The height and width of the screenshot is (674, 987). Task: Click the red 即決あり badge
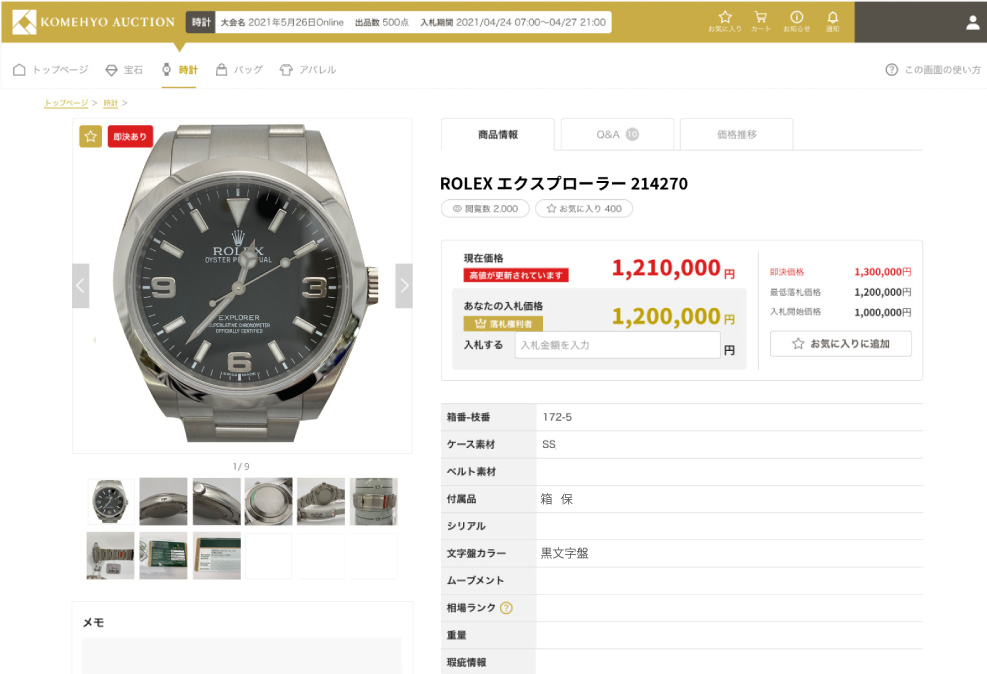tap(130, 137)
